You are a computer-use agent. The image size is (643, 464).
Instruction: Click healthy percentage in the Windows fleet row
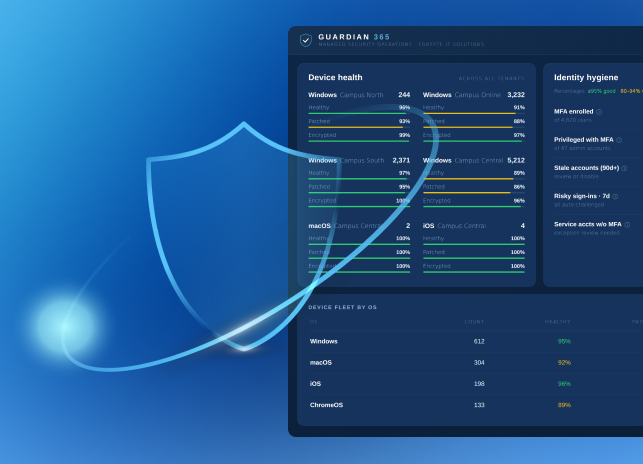(564, 341)
